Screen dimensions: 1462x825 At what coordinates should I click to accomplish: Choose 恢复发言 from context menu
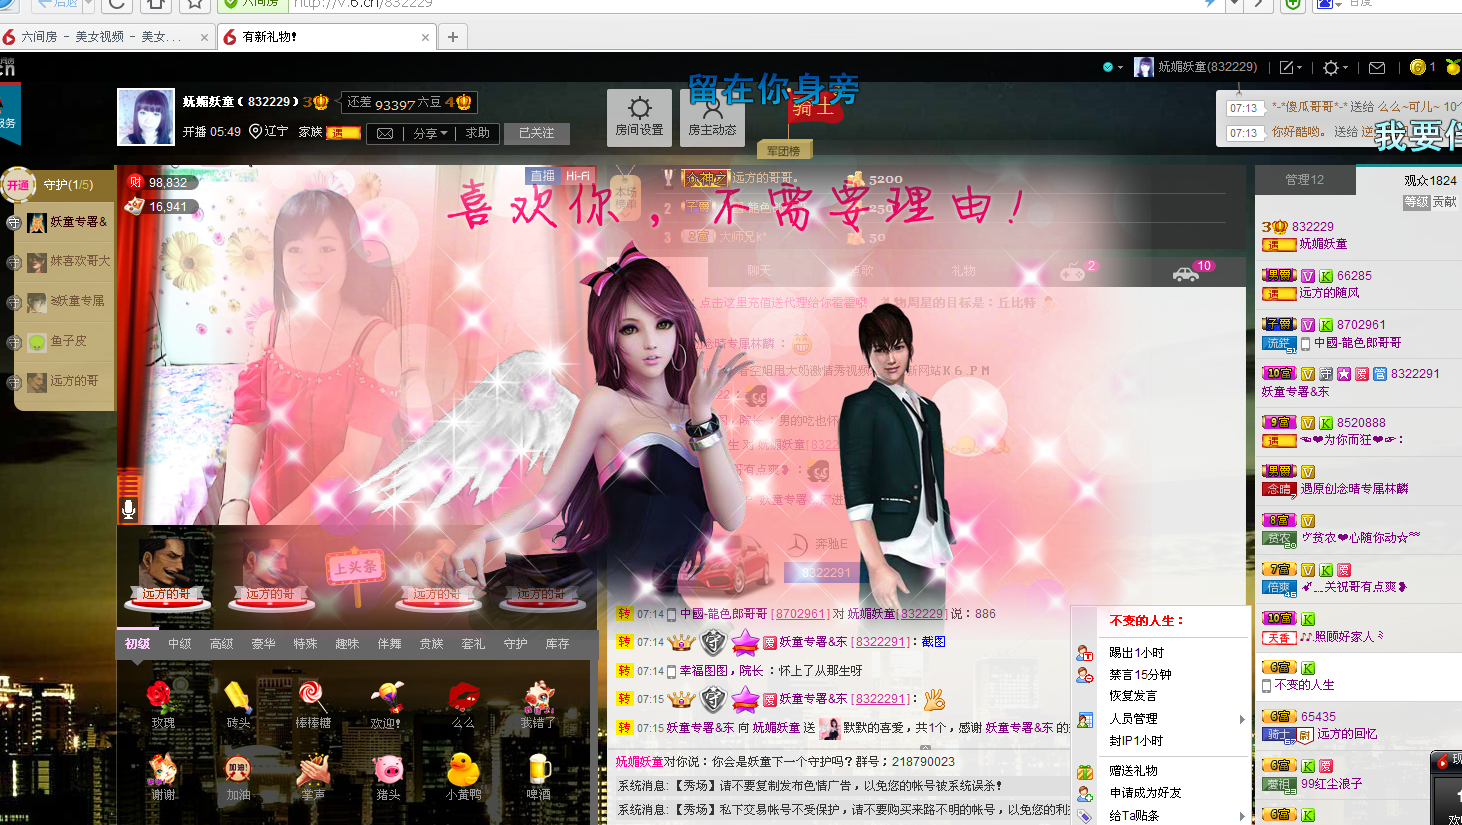(1133, 696)
